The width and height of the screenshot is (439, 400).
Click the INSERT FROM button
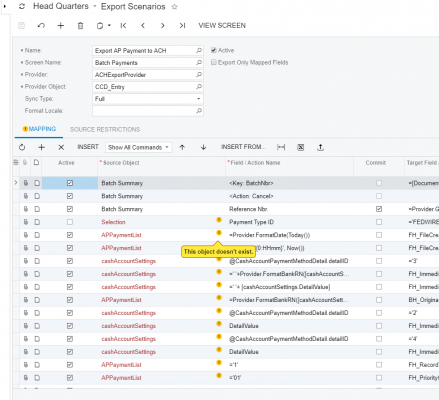point(243,147)
